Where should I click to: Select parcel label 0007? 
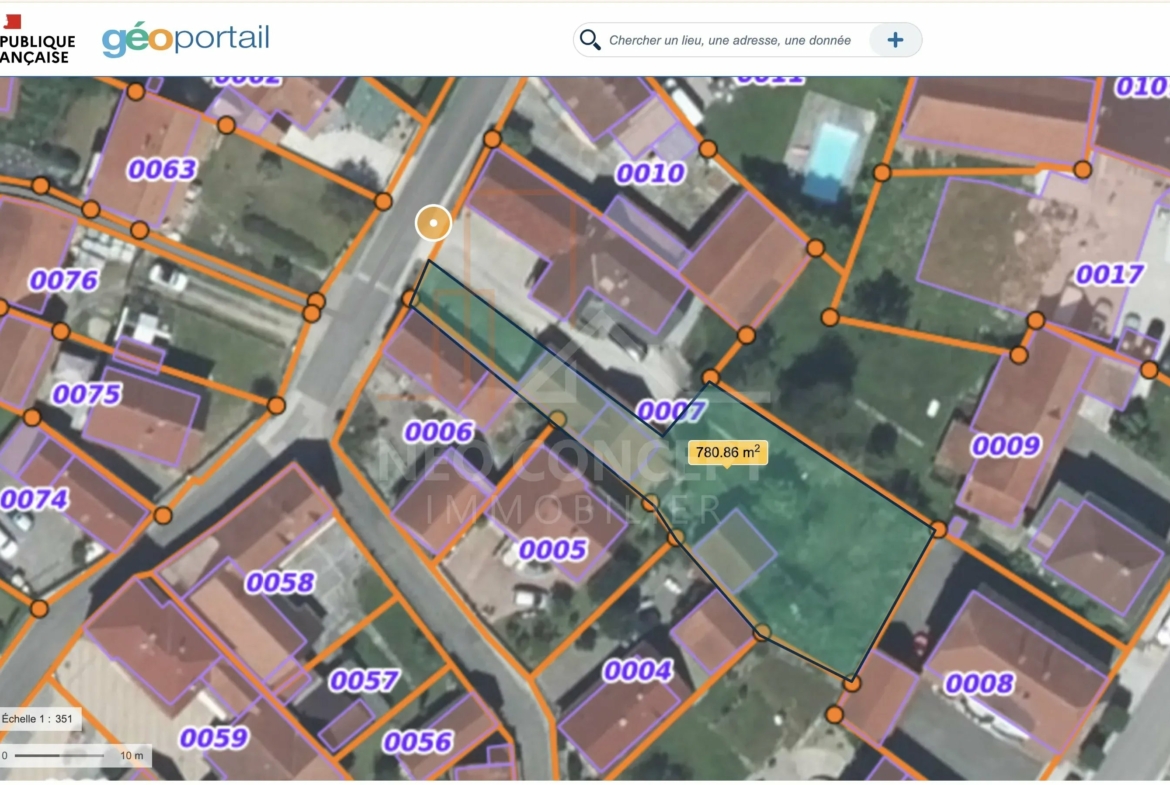[x=672, y=410]
